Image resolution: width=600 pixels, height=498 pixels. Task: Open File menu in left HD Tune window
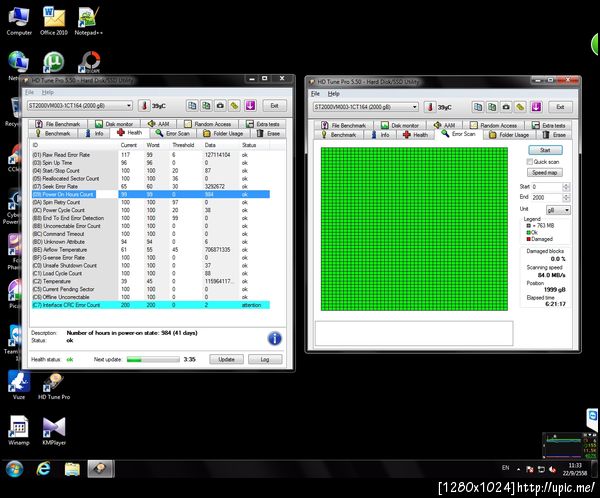pos(29,92)
